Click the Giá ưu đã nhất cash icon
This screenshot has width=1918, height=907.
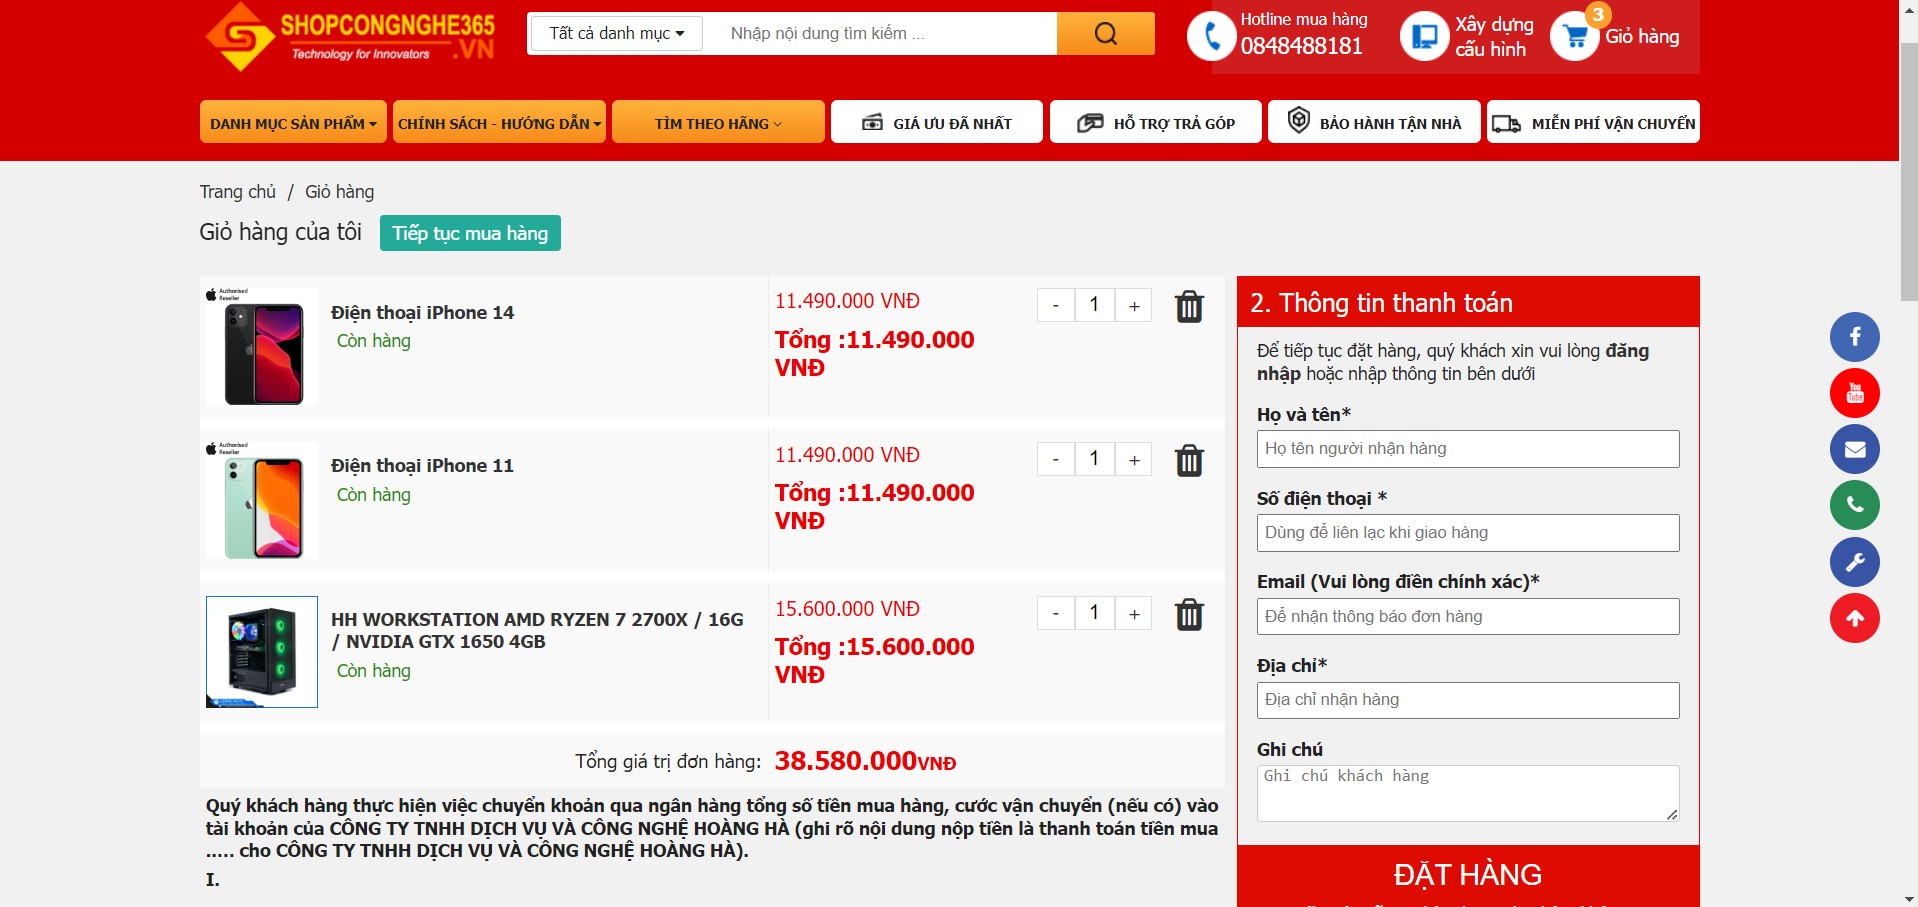[x=872, y=123]
